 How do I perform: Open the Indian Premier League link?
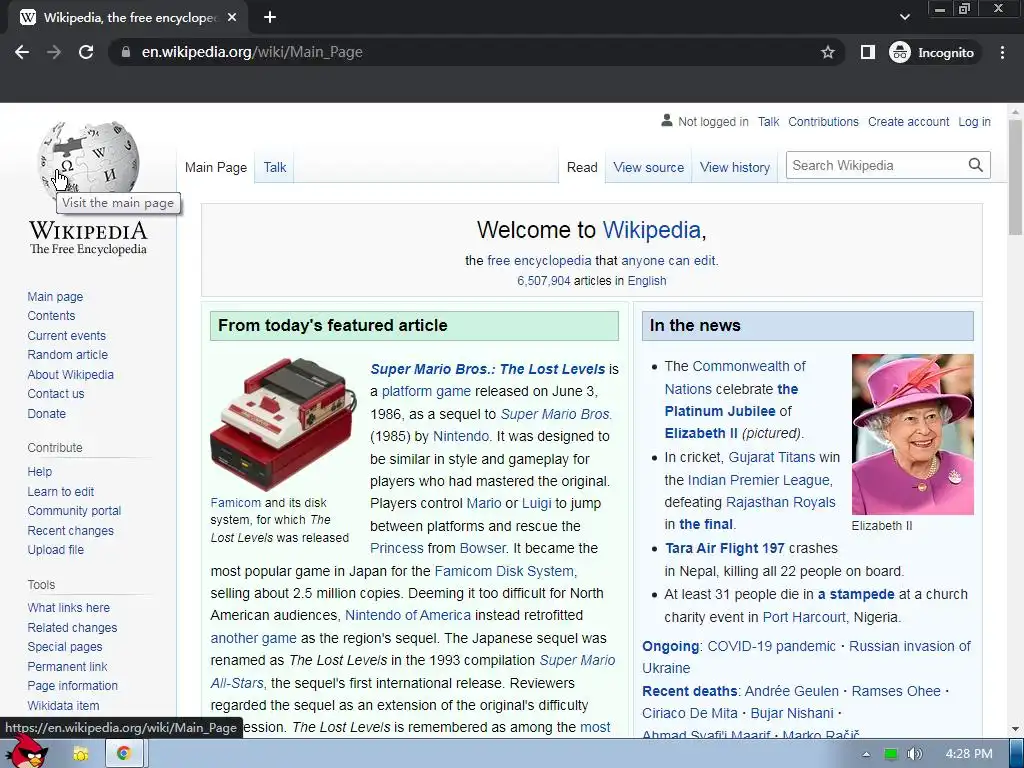759,480
